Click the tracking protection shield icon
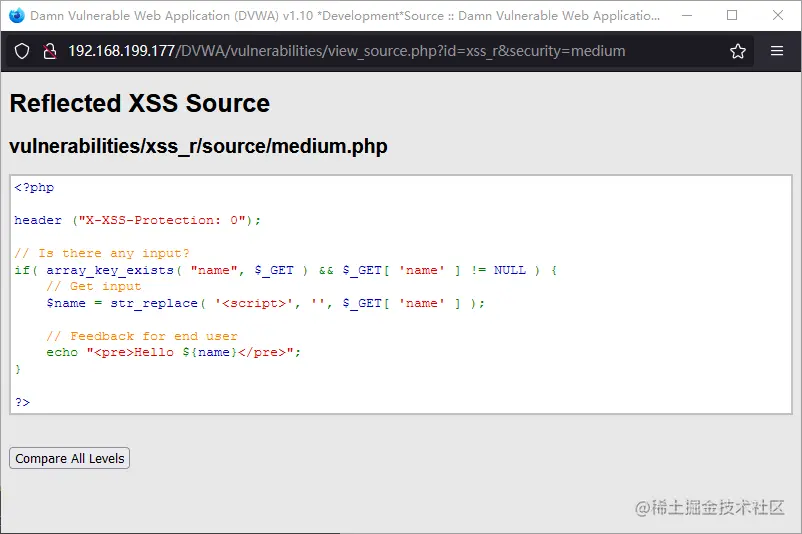Screen dimensions: 802x534 (x=22, y=51)
